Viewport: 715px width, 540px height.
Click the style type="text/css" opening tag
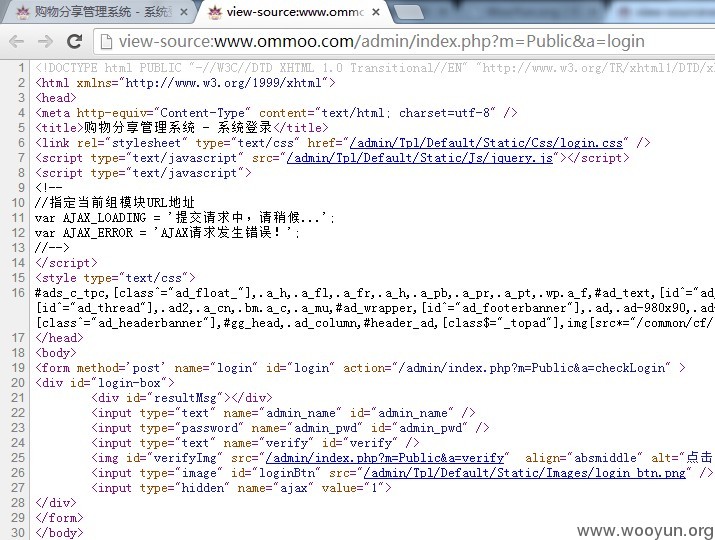(x=115, y=278)
